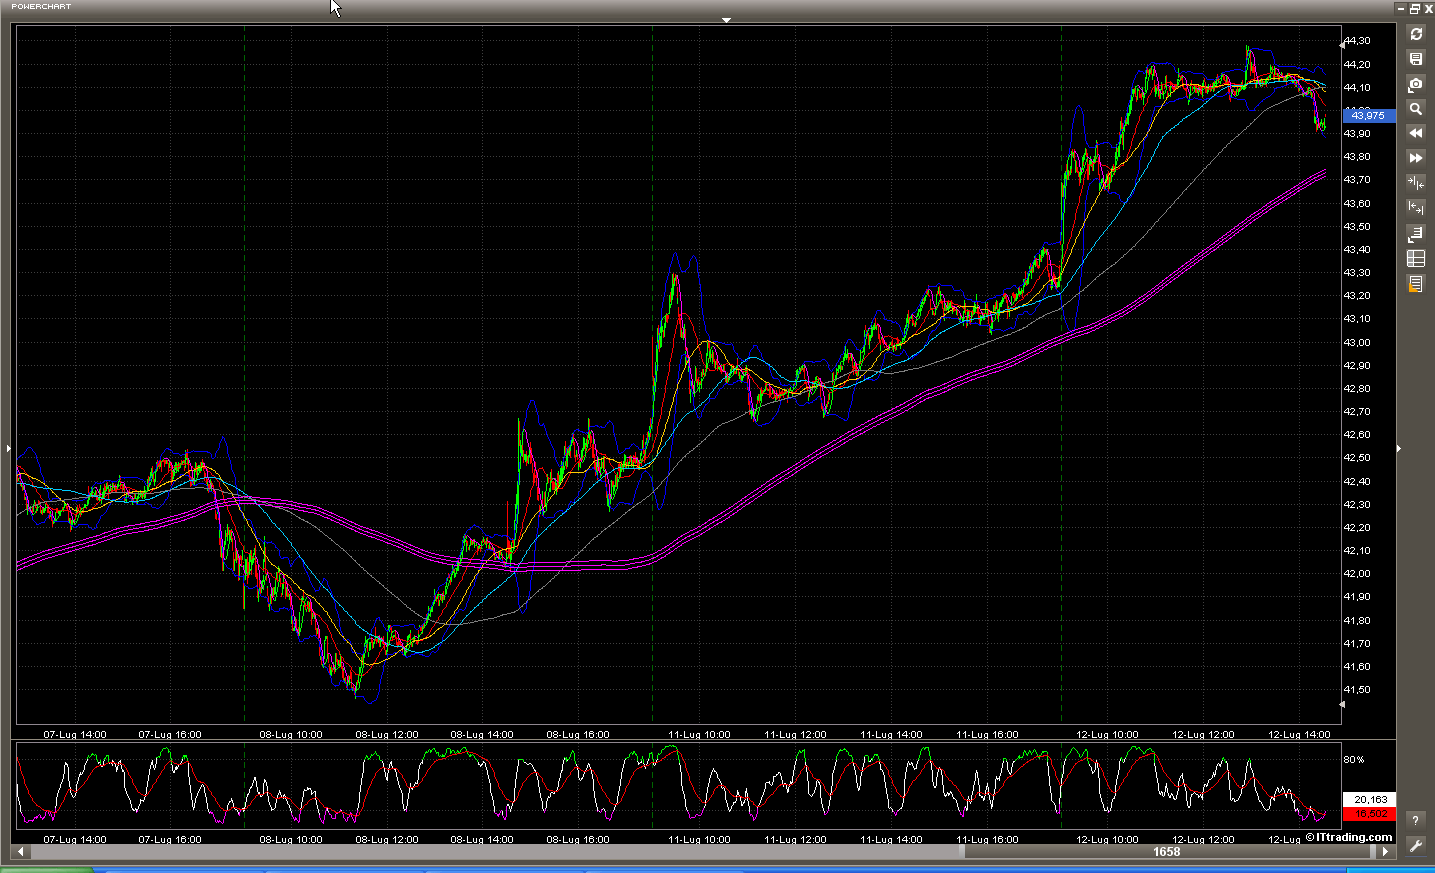Rewind the chart with the double-left arrows
Viewport: 1435px width, 873px height.
(x=1416, y=133)
